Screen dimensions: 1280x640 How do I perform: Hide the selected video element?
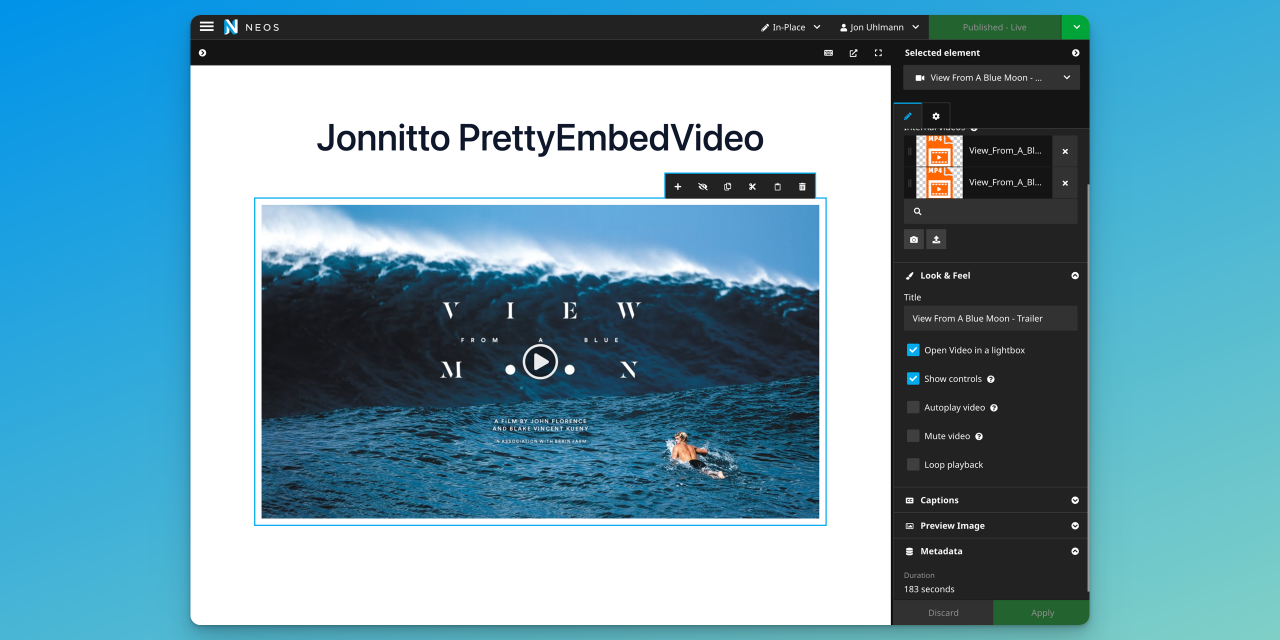(702, 186)
